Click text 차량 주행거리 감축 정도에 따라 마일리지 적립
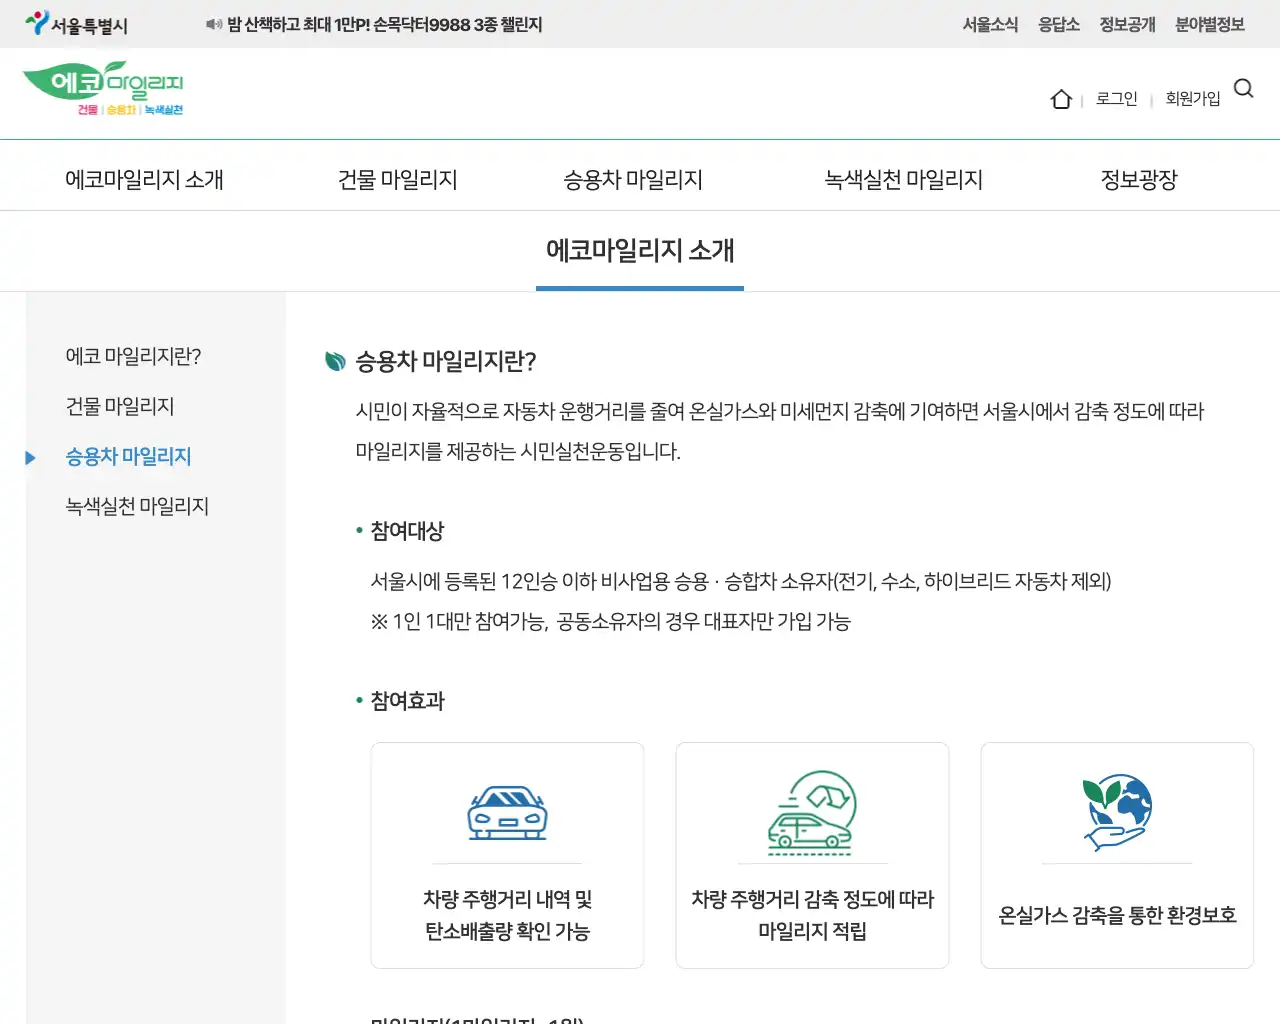Image resolution: width=1280 pixels, height=1024 pixels. 812,915
